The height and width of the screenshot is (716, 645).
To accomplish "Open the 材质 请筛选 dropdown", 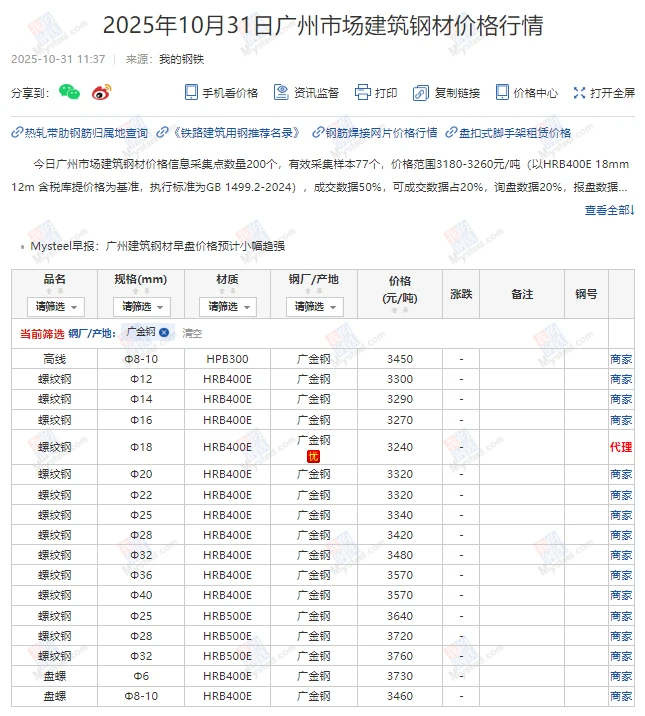I will tap(228, 306).
